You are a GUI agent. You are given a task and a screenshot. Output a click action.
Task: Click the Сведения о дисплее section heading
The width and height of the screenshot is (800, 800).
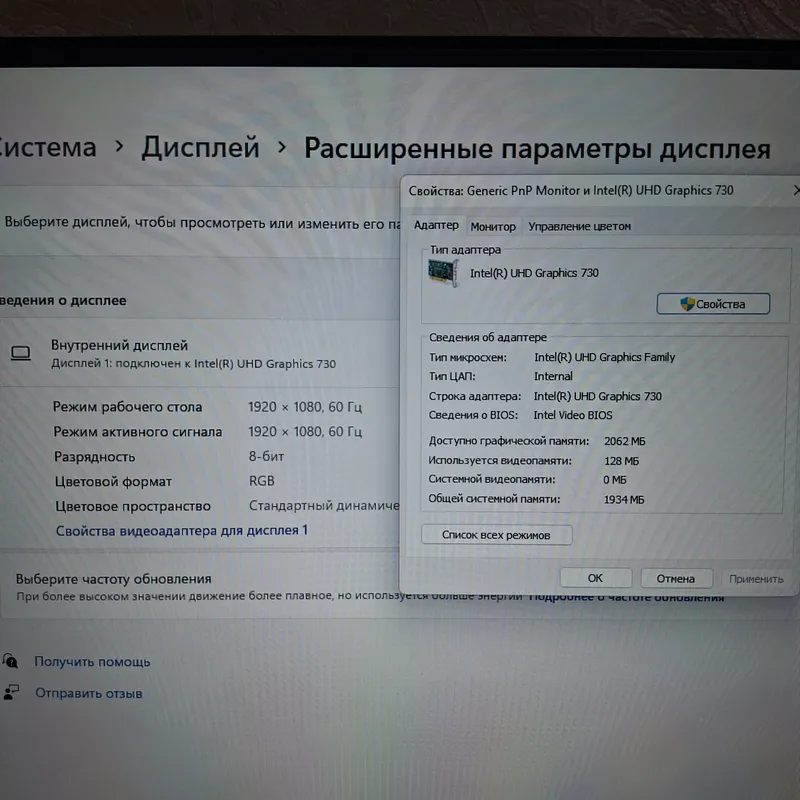click(63, 301)
